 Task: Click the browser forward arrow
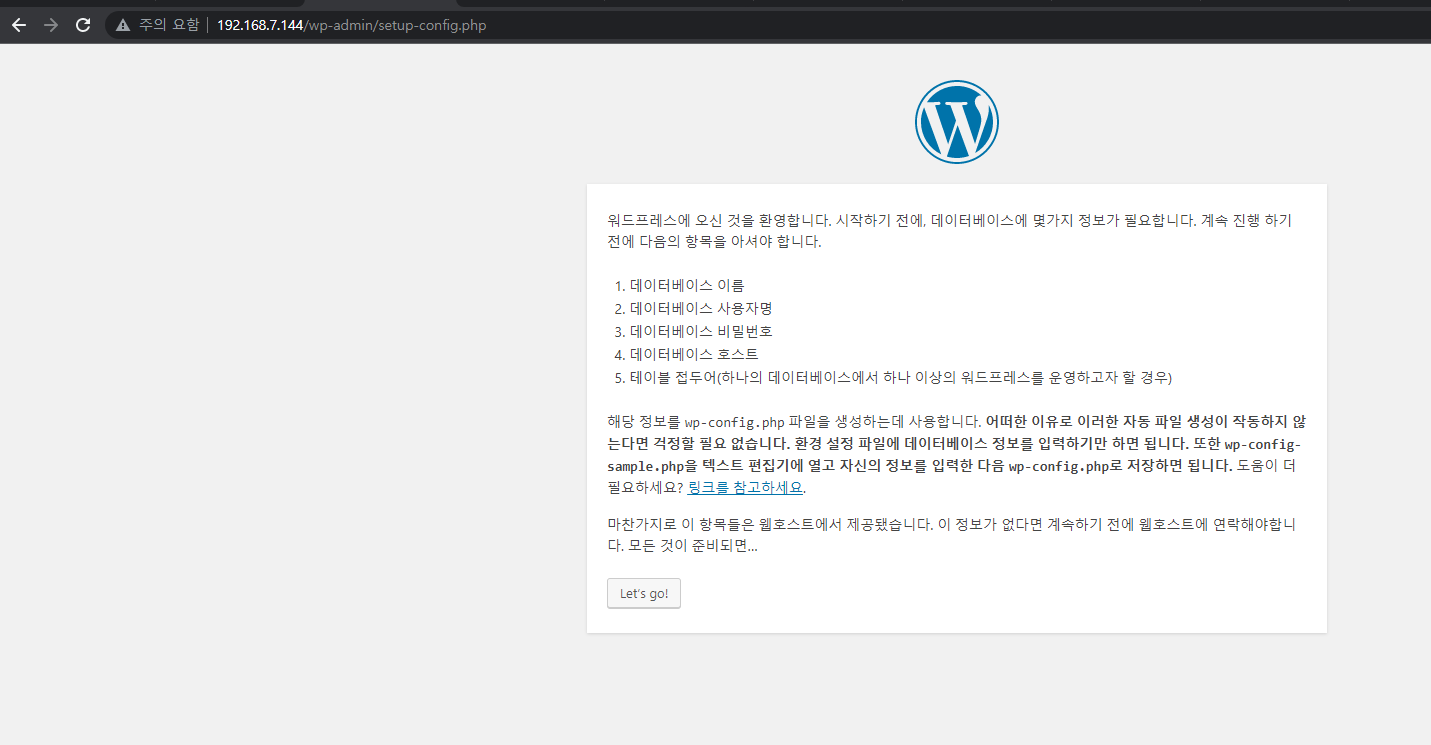[51, 25]
